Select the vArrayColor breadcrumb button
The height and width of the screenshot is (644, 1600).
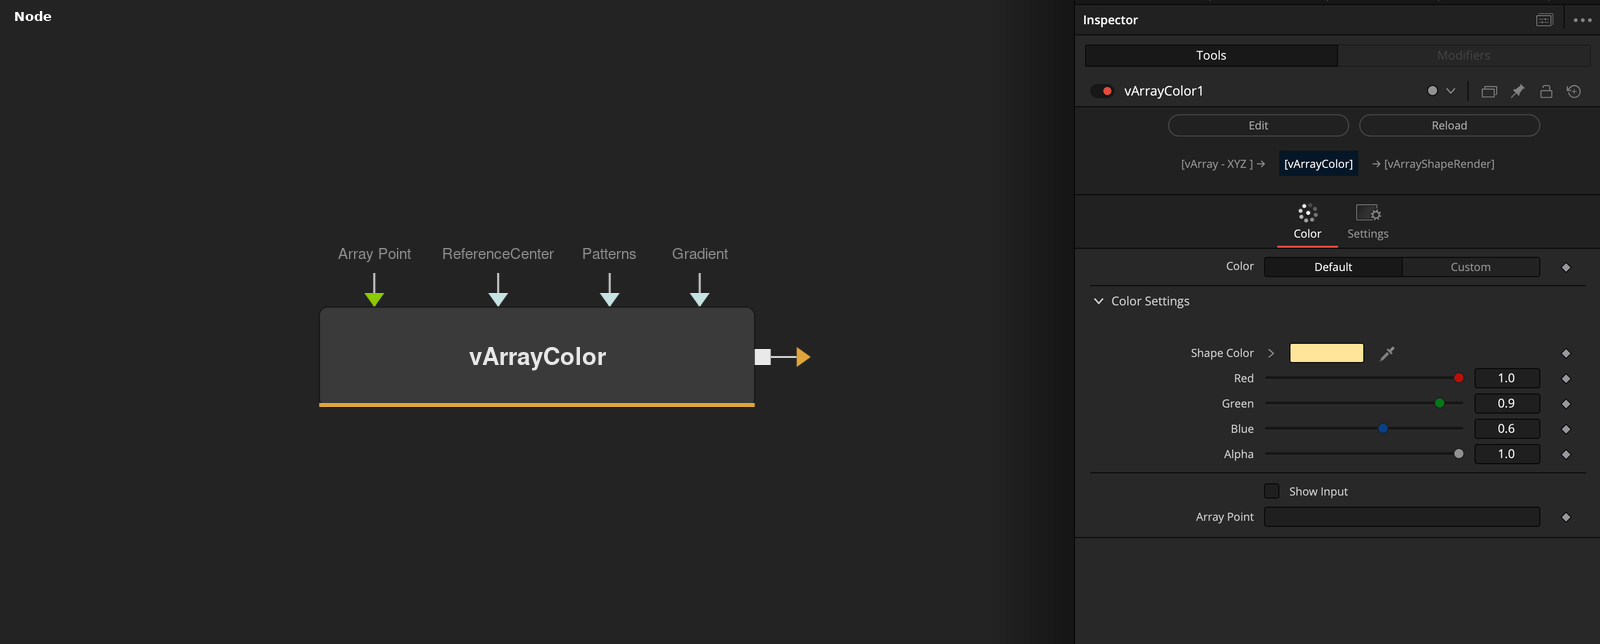(1319, 164)
